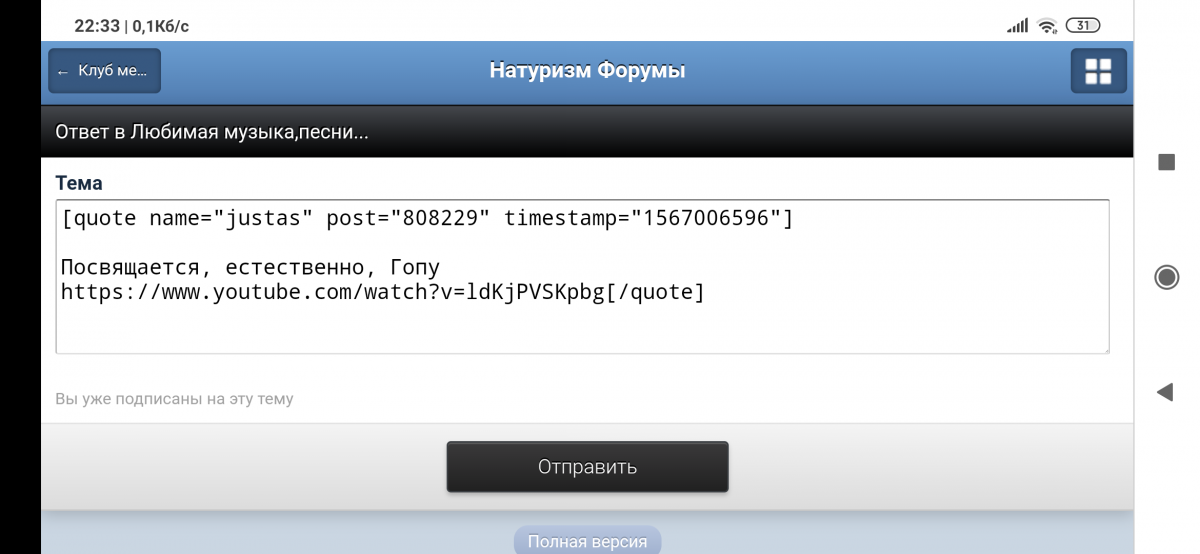Open the grid menu icon in header
Image resolution: width=1200 pixels, height=554 pixels.
[1098, 71]
